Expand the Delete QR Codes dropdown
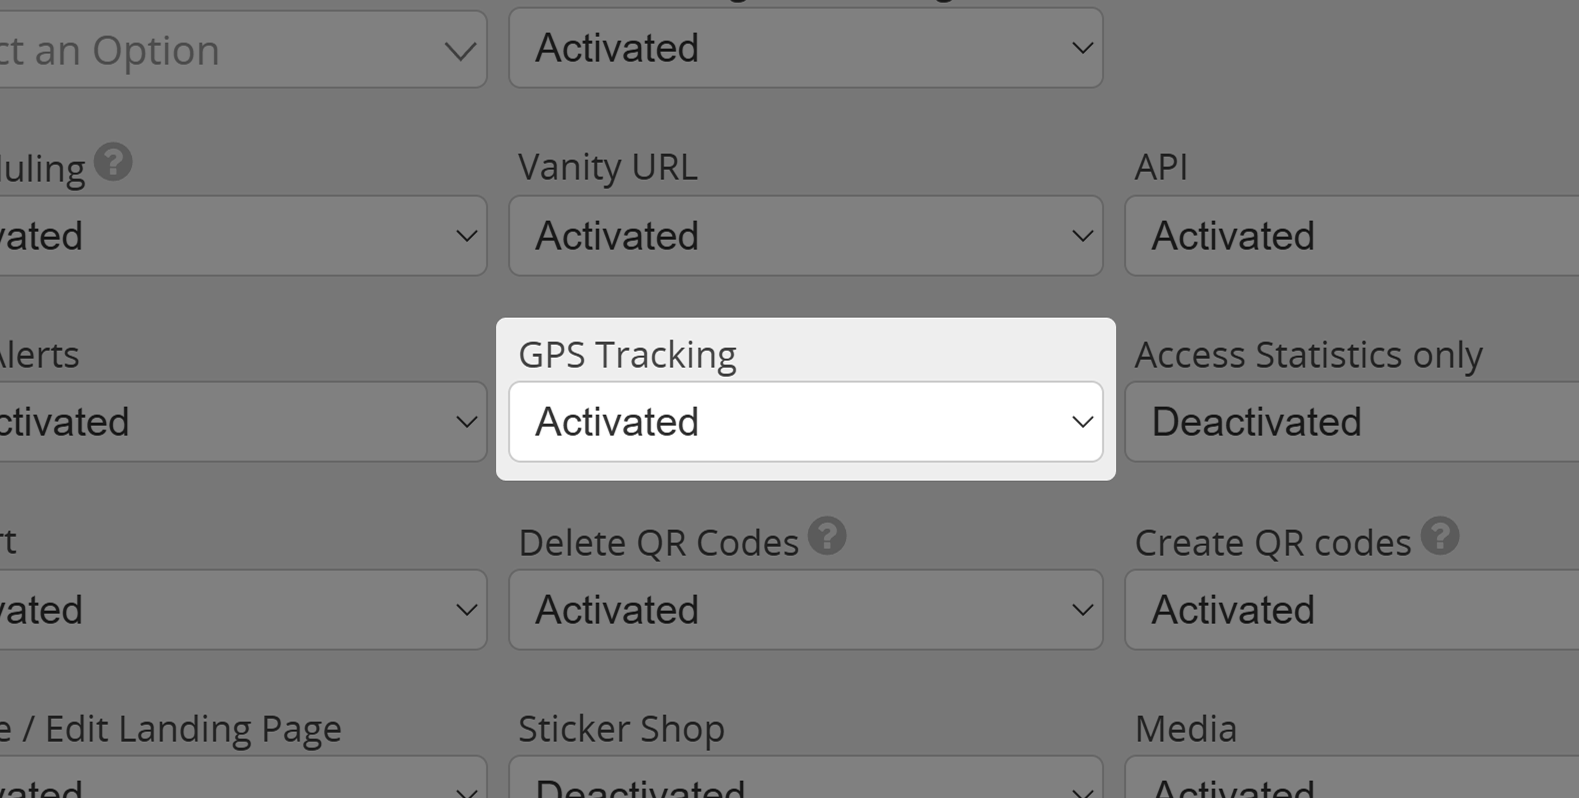The image size is (1579, 798). coord(805,610)
